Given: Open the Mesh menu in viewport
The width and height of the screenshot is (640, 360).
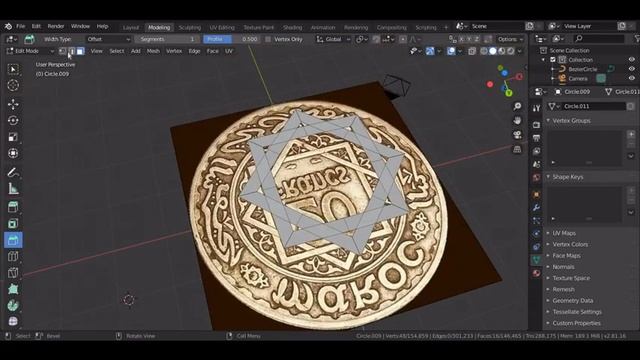Looking at the screenshot, I should click(x=153, y=51).
